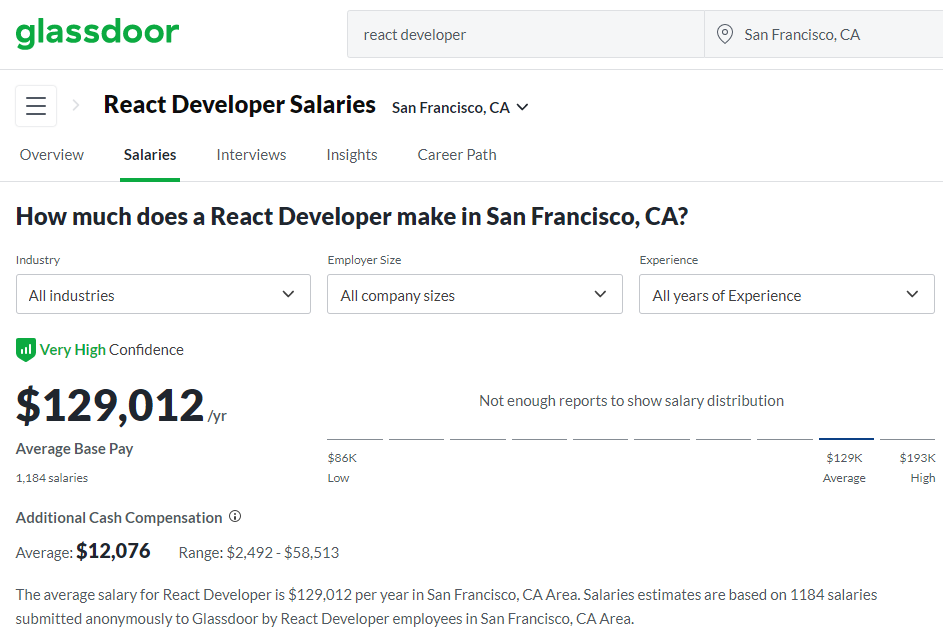943x640 pixels.
Task: Click the $129K Average salary bar segment
Action: click(x=846, y=439)
